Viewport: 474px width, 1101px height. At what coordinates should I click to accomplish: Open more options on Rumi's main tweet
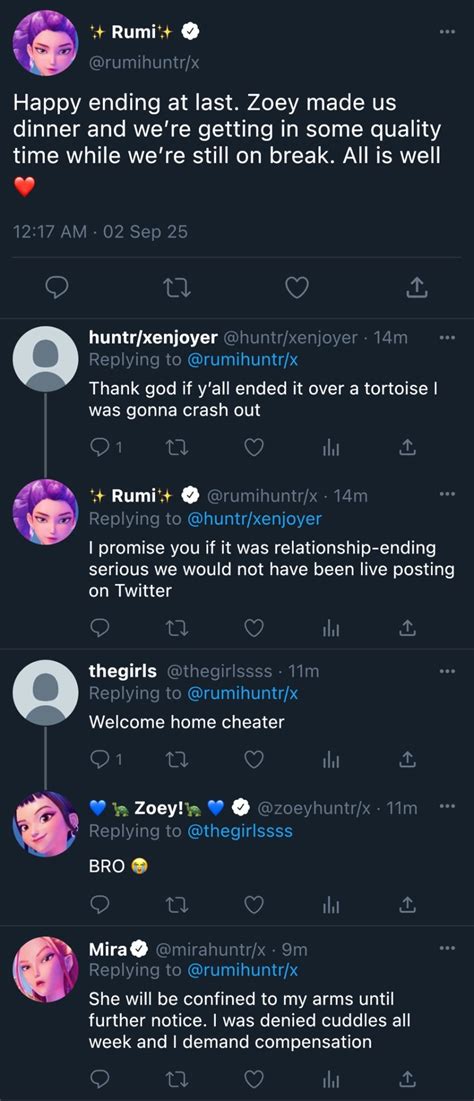coord(447,32)
